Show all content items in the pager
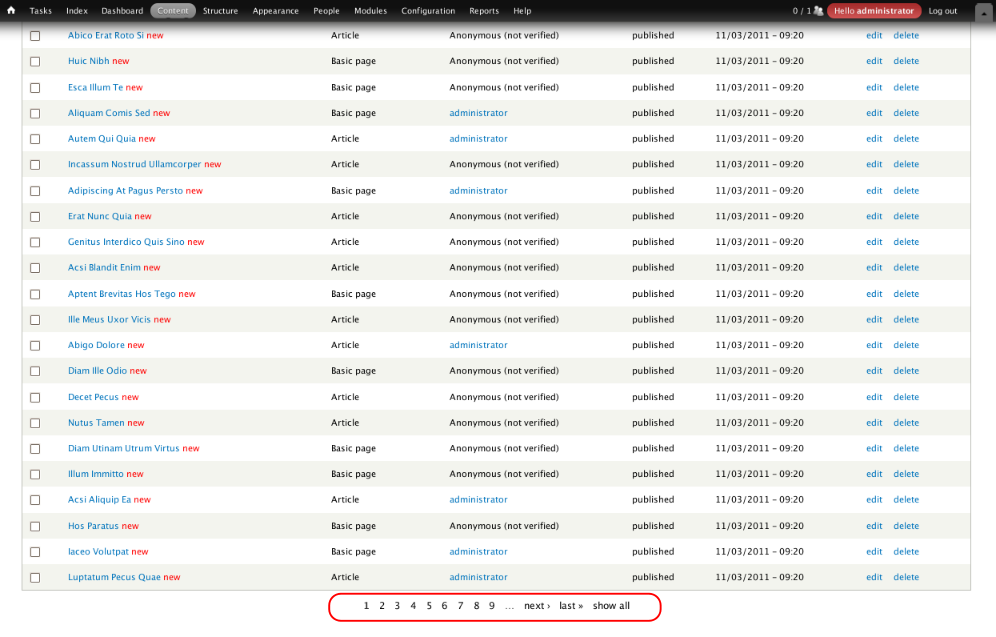 611,606
